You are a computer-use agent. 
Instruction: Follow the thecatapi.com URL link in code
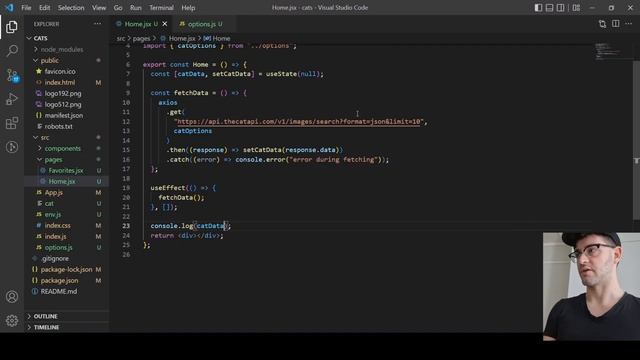point(299,122)
